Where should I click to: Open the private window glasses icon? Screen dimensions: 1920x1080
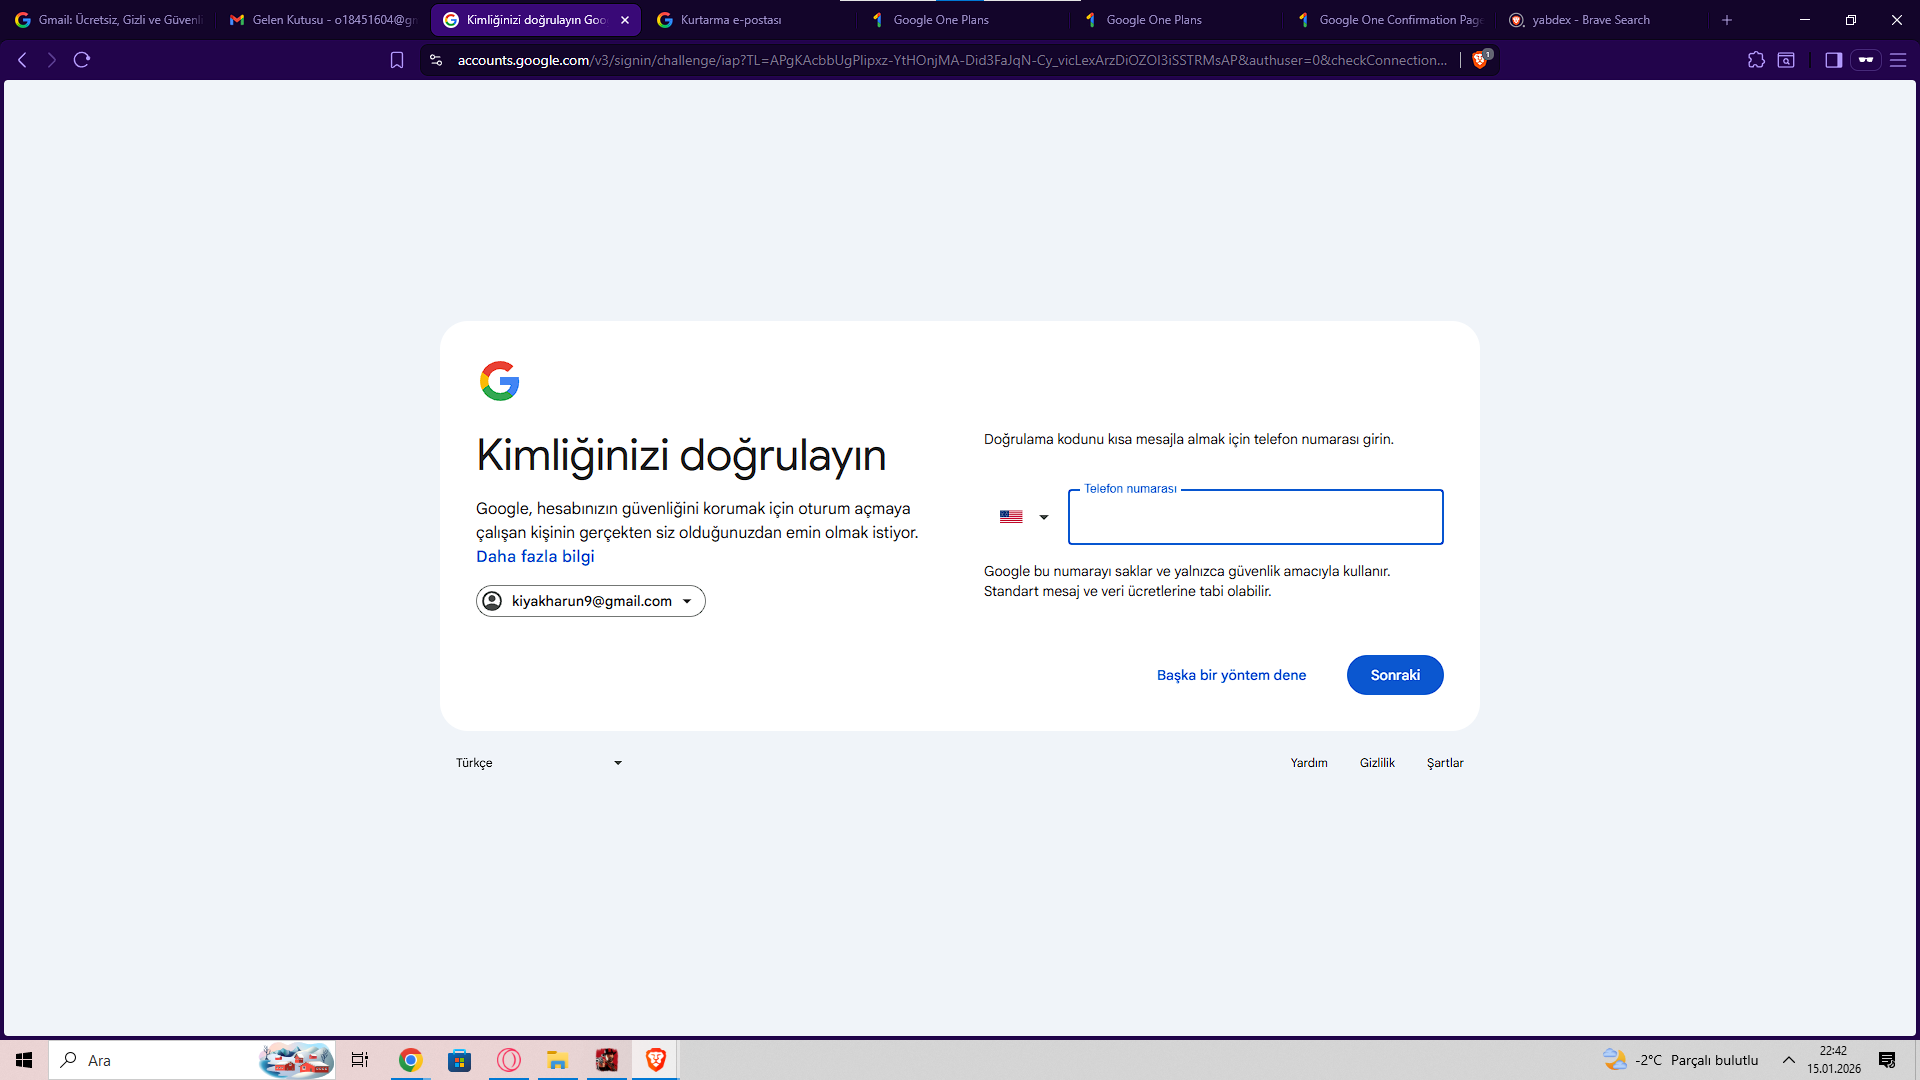pyautogui.click(x=1866, y=60)
